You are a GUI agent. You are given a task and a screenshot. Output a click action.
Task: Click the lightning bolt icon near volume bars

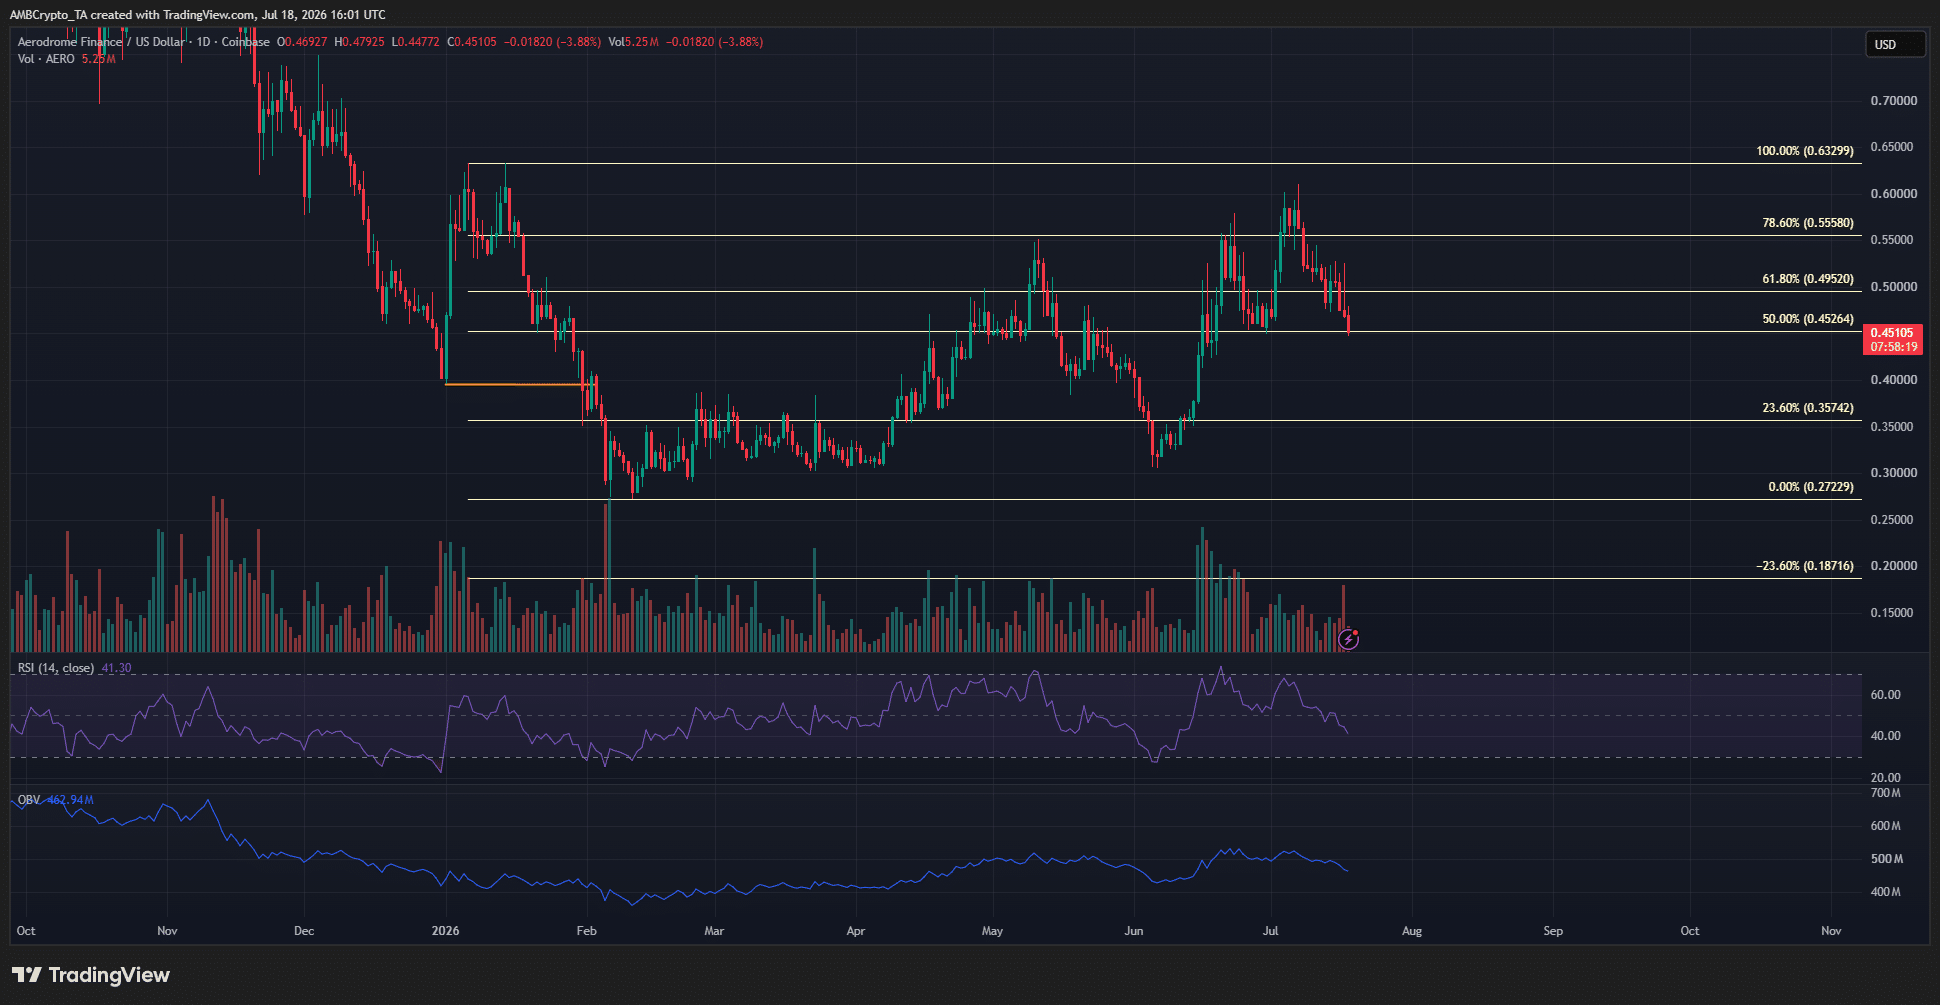click(1348, 639)
